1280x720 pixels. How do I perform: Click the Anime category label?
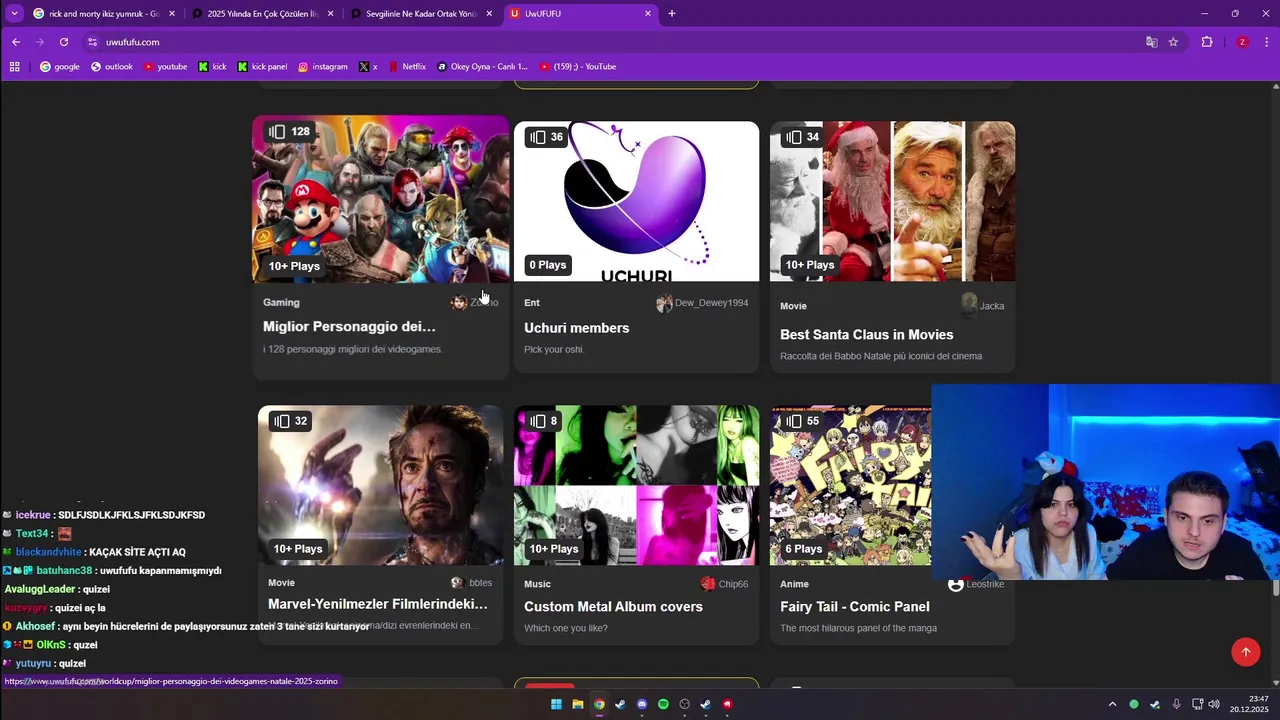794,584
